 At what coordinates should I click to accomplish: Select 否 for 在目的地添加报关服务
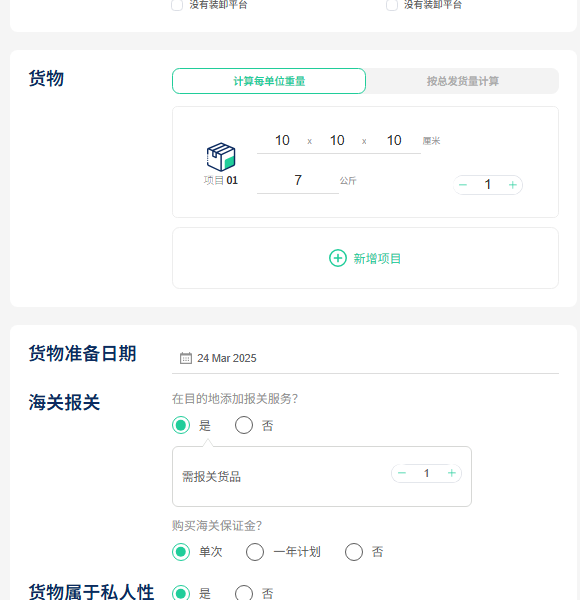coord(244,425)
